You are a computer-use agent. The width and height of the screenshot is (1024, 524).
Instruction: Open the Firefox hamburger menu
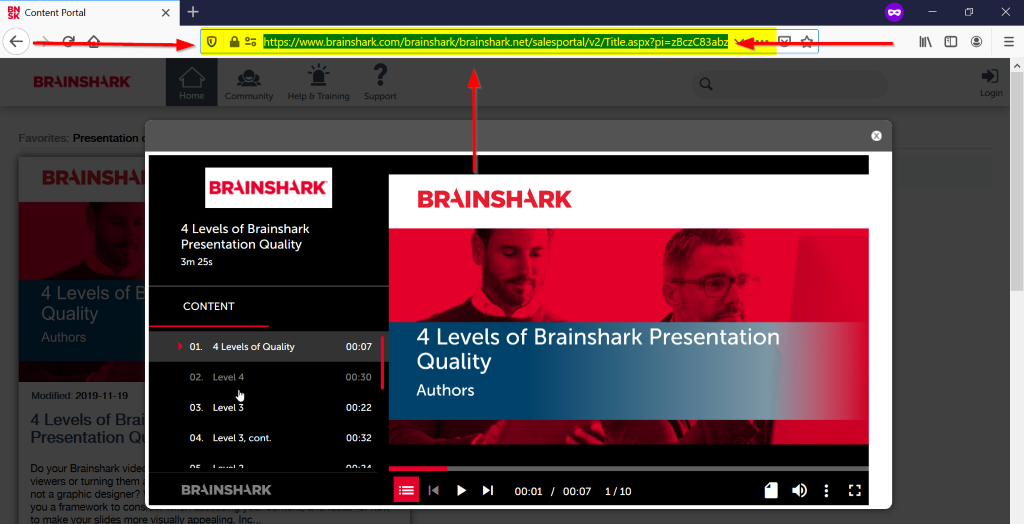(x=1008, y=42)
